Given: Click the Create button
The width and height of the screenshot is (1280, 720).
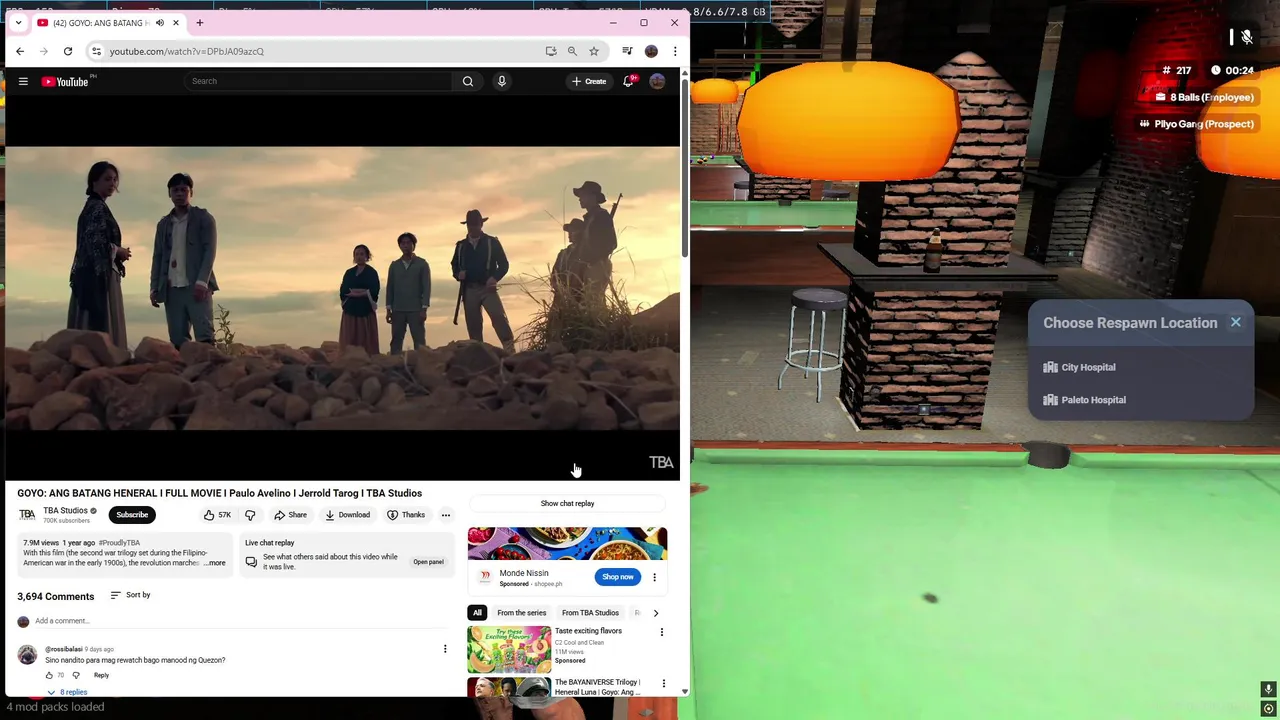Looking at the screenshot, I should (x=589, y=81).
